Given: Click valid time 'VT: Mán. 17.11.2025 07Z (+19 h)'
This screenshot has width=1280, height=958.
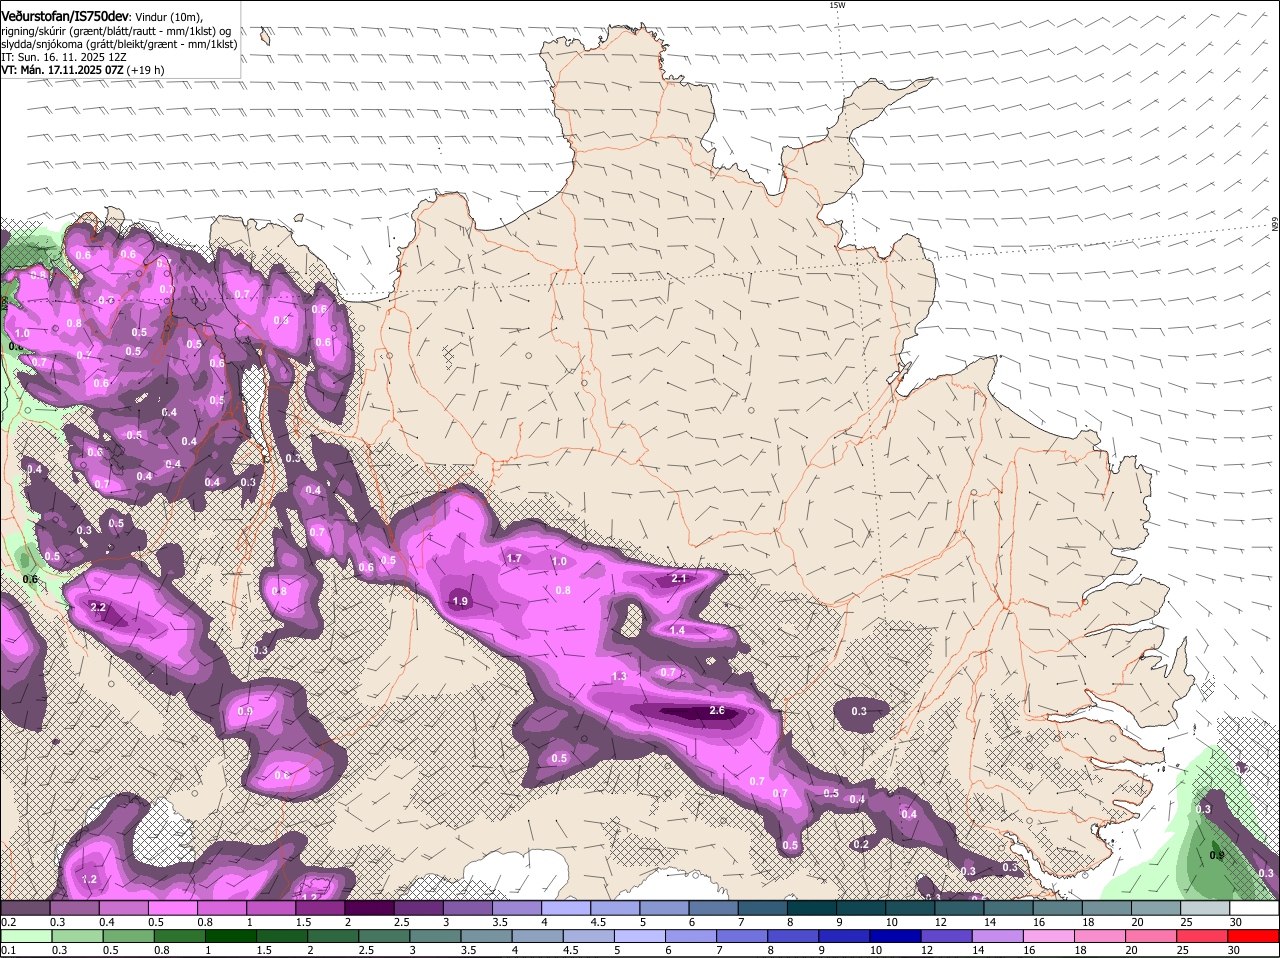Looking at the screenshot, I should pyautogui.click(x=83, y=70).
